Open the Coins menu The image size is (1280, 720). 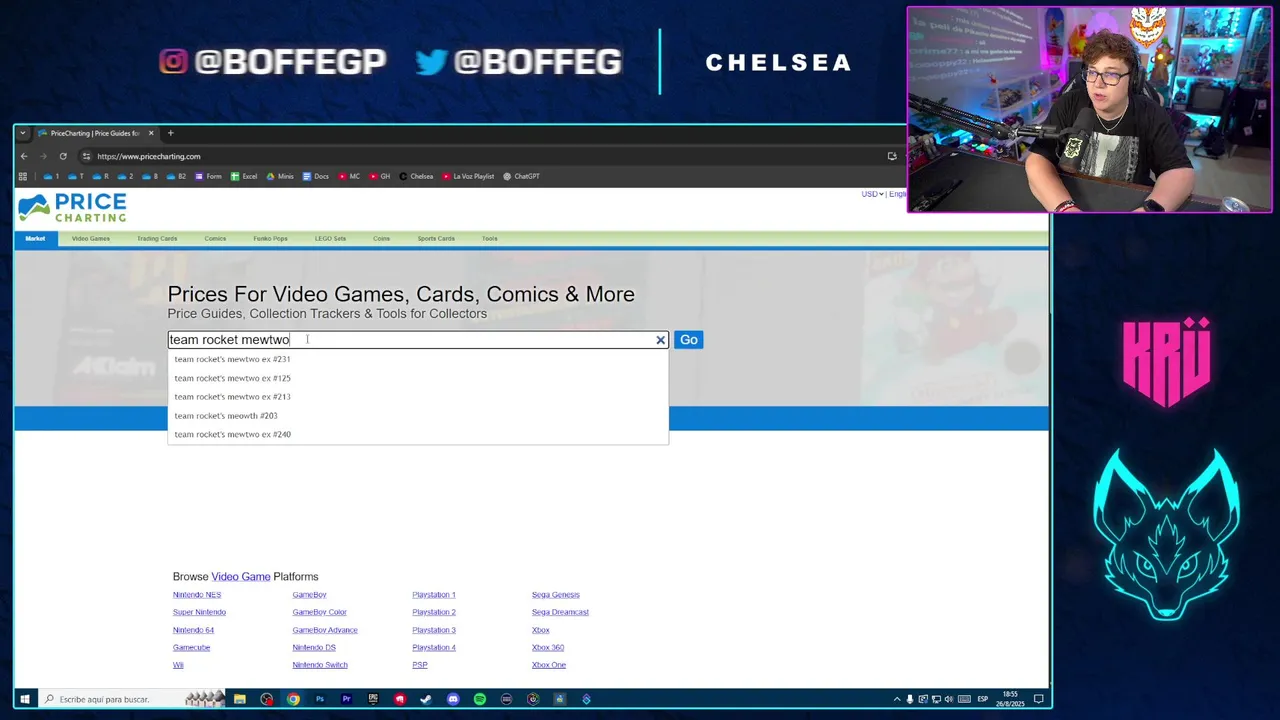point(381,238)
